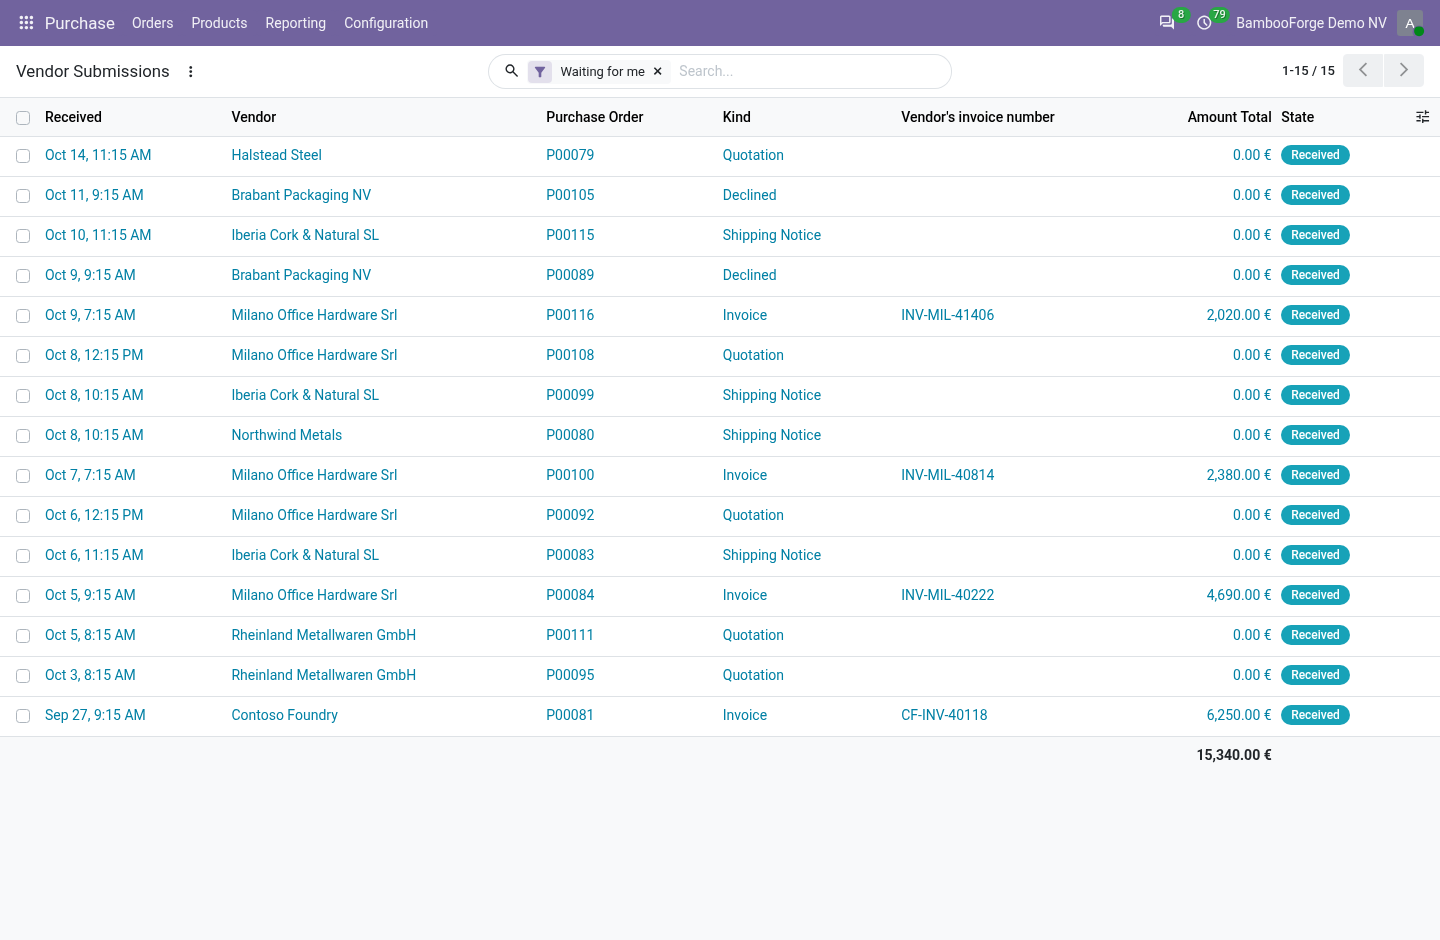This screenshot has height=940, width=1440.
Task: Check the P00105 row checkbox
Action: [23, 196]
